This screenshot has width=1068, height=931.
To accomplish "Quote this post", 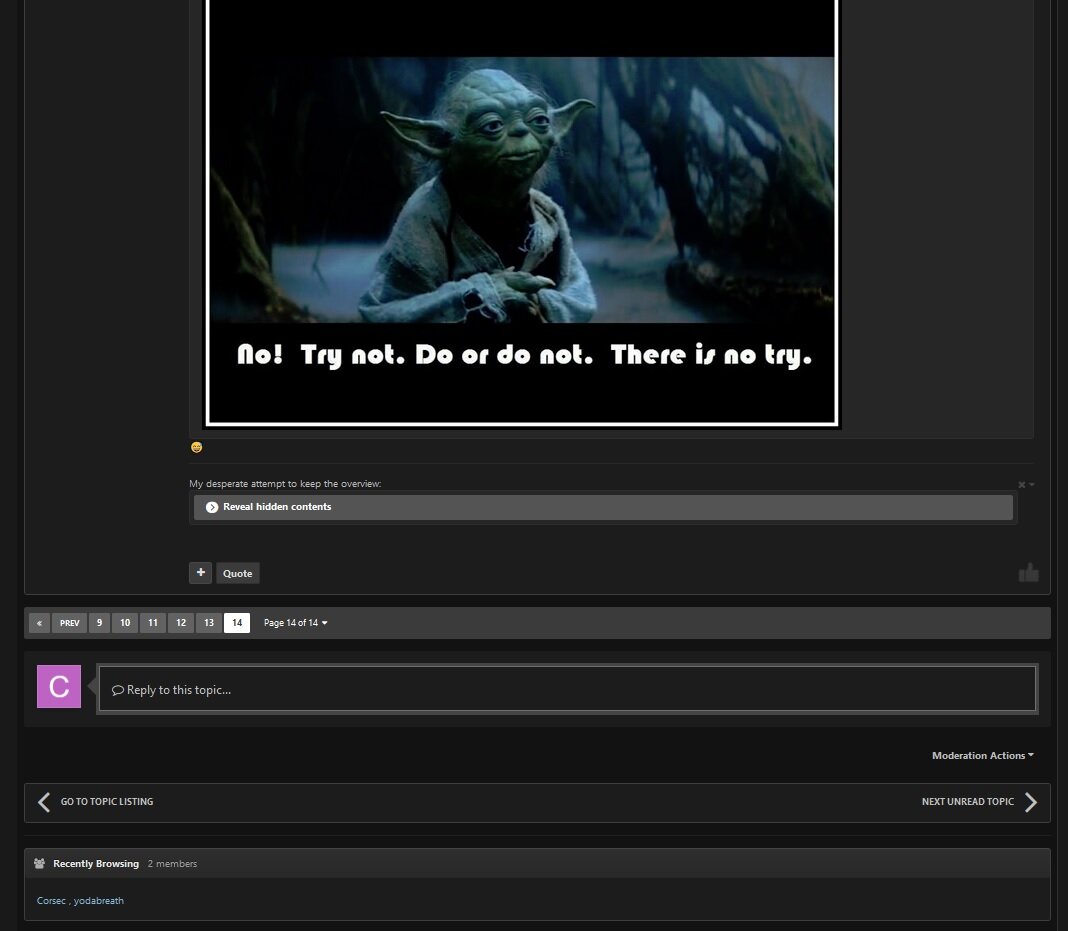I will point(238,573).
